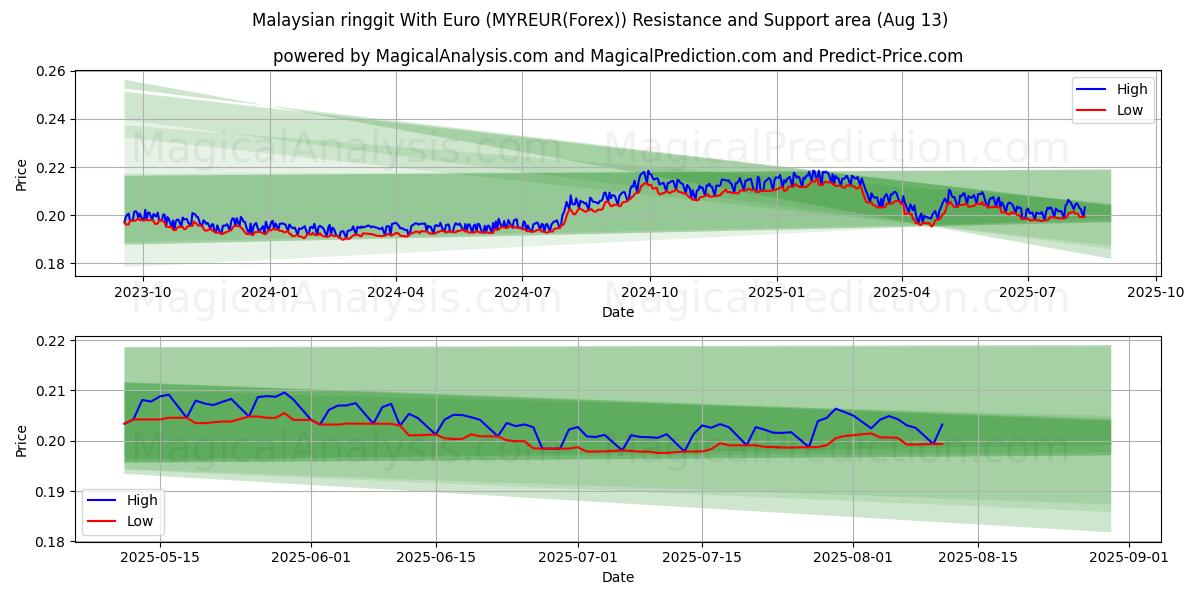The image size is (1200, 600).
Task: Select the '2025-04' x-axis label
Action: [902, 292]
